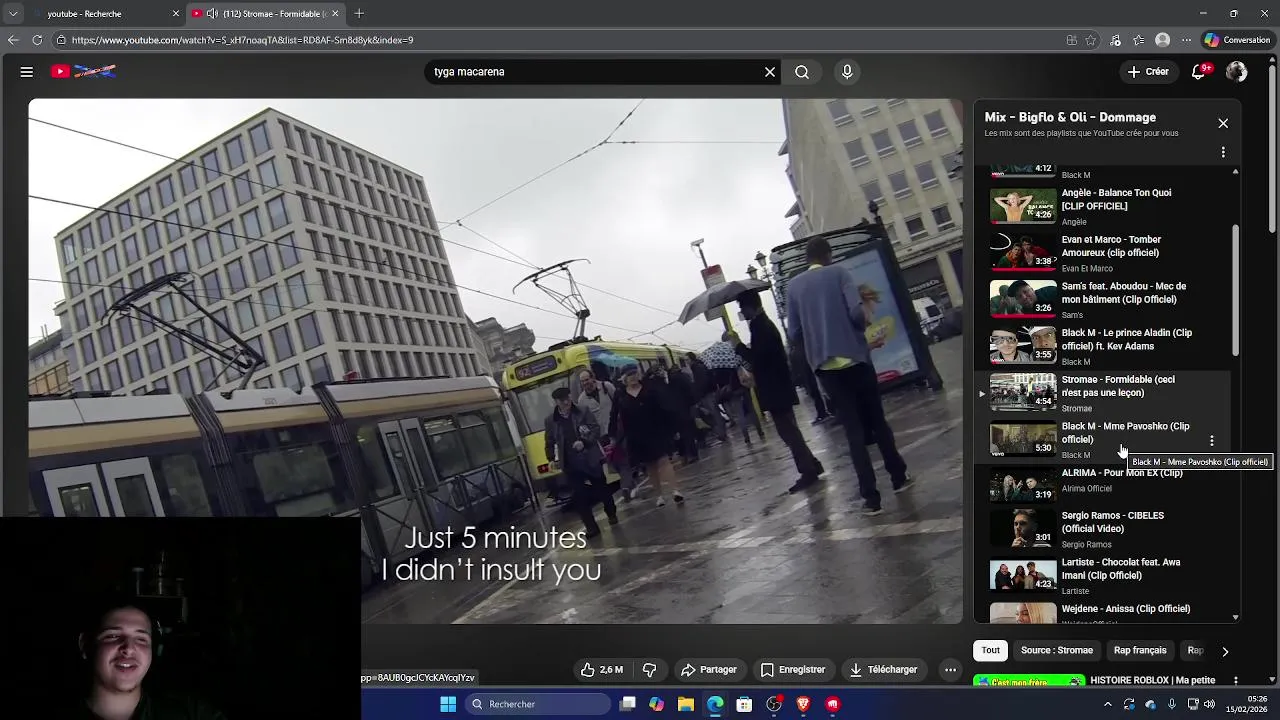The width and height of the screenshot is (1280, 720).
Task: Close the youtube - Recherche tab
Action: coord(176,14)
